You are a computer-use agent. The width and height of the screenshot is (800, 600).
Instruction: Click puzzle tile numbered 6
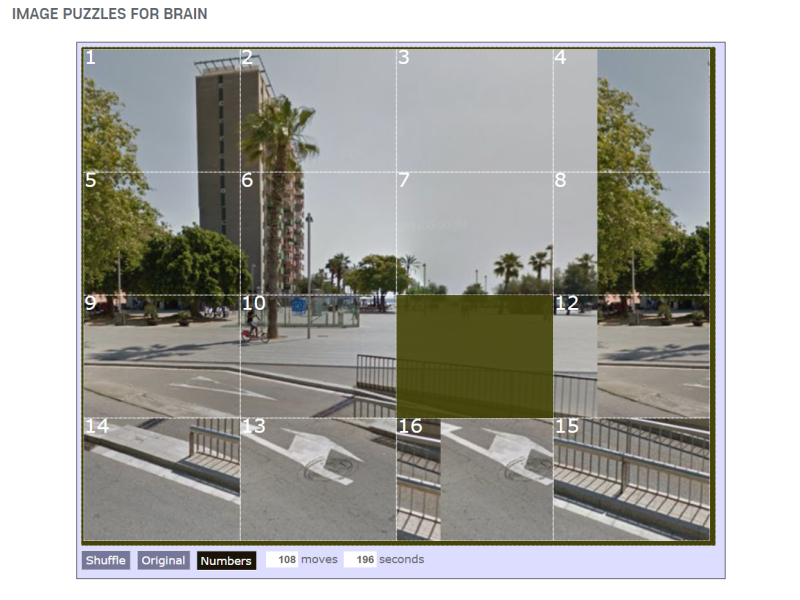318,232
